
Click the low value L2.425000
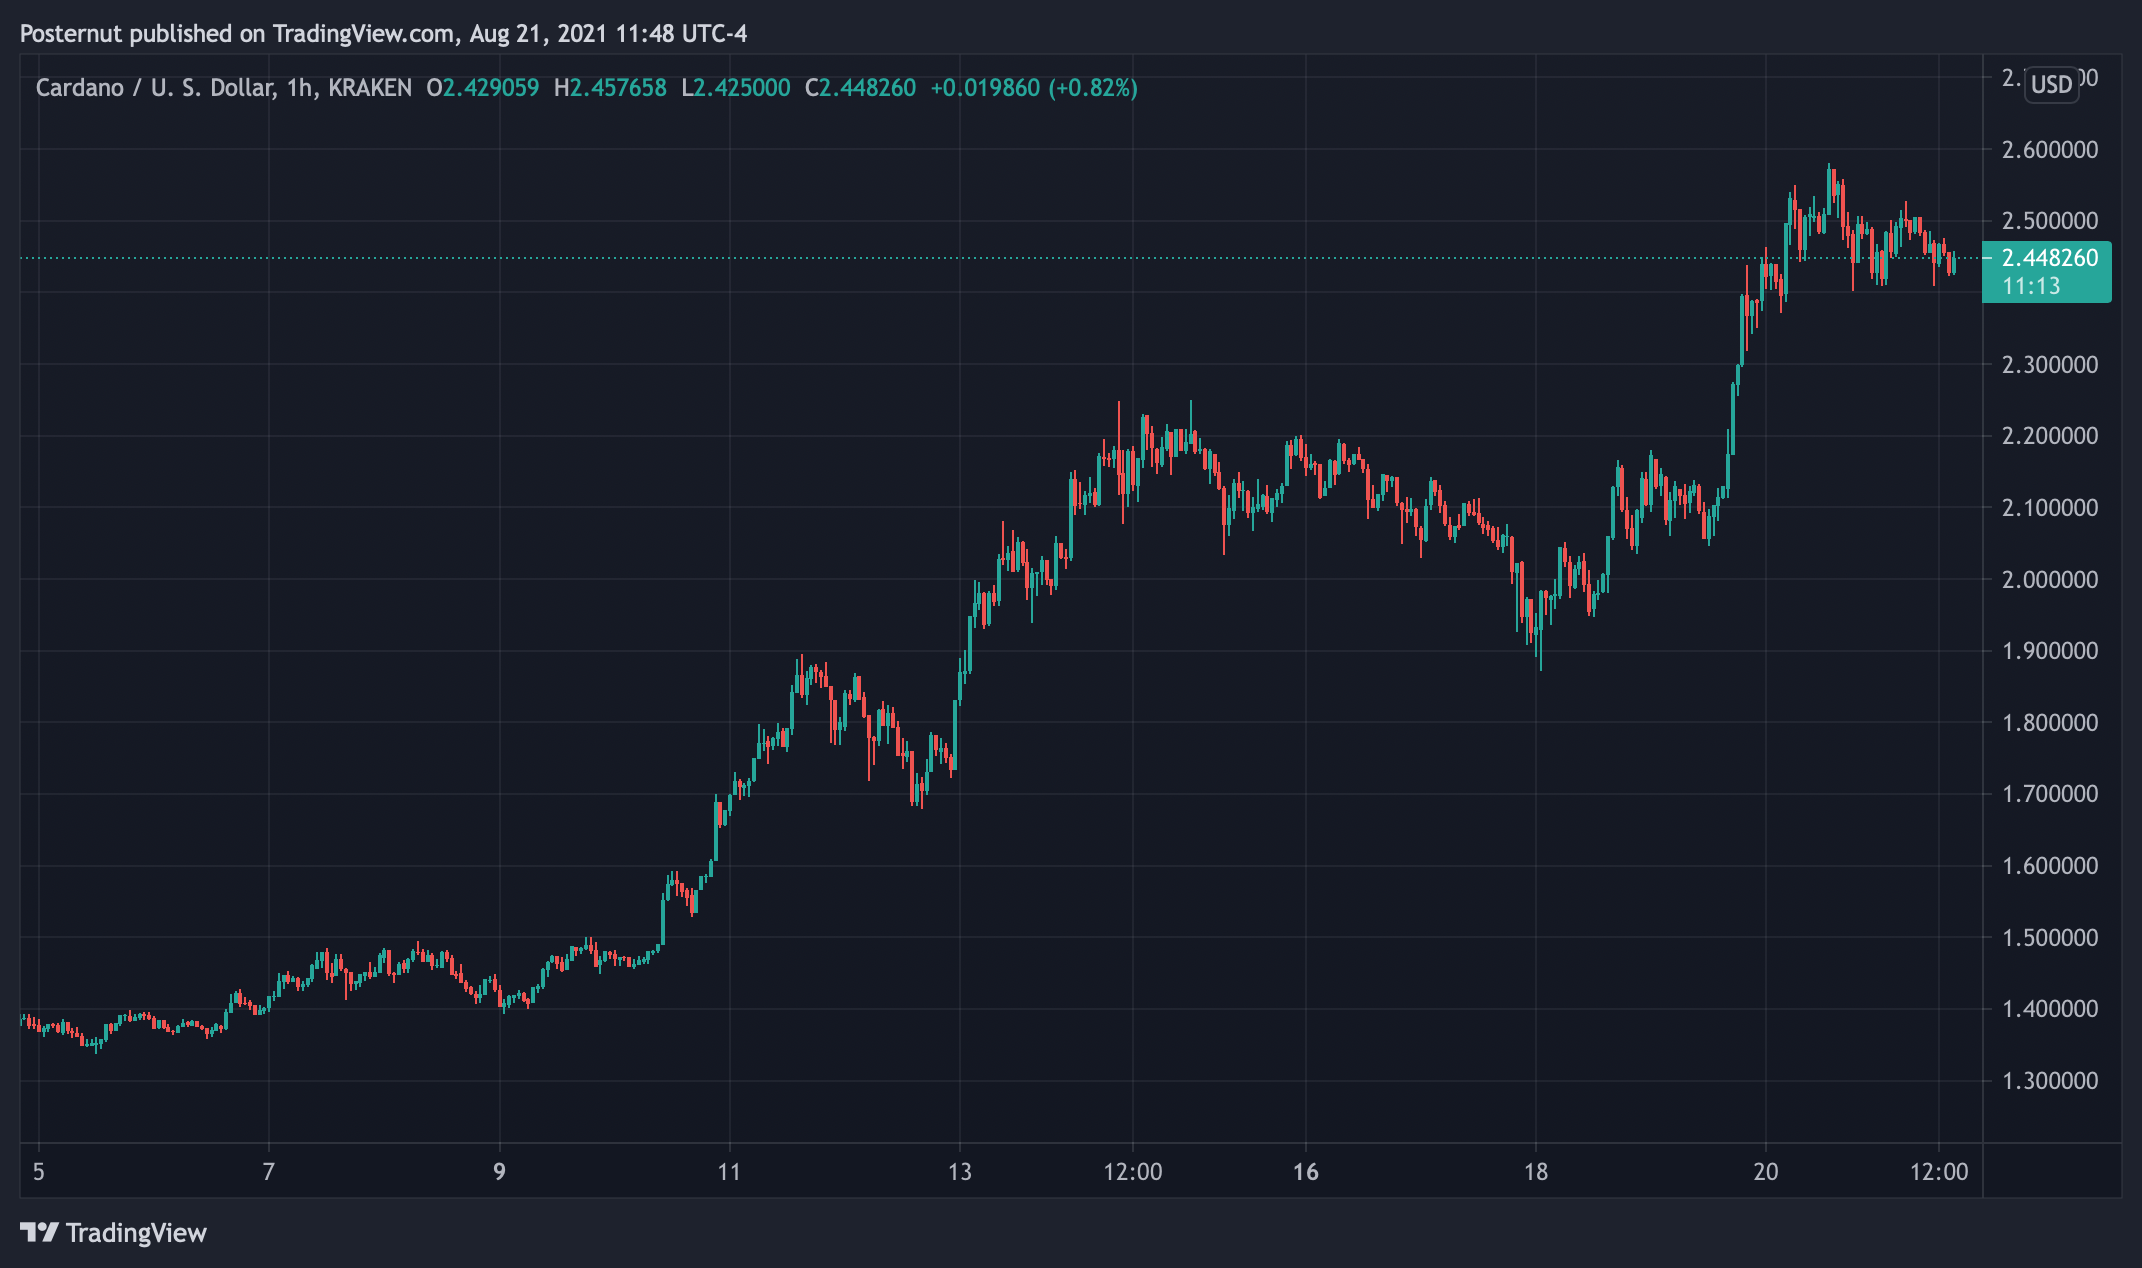tap(736, 88)
